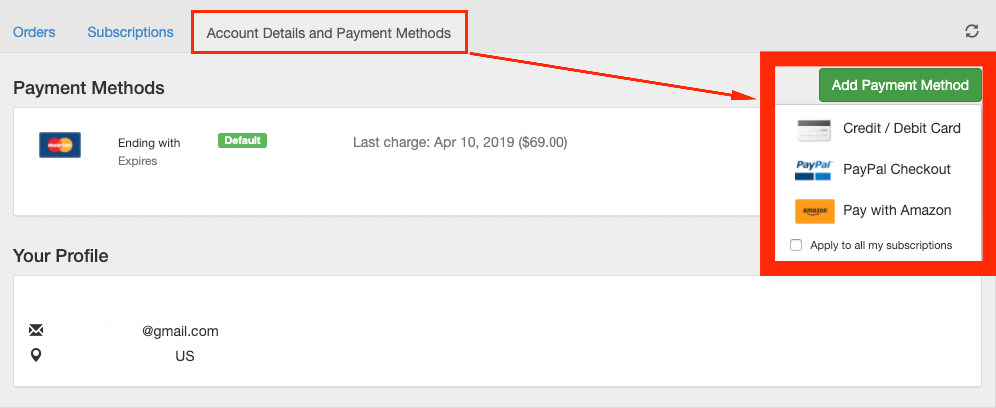
Task: Click the refresh icon at top right
Action: pos(971,31)
